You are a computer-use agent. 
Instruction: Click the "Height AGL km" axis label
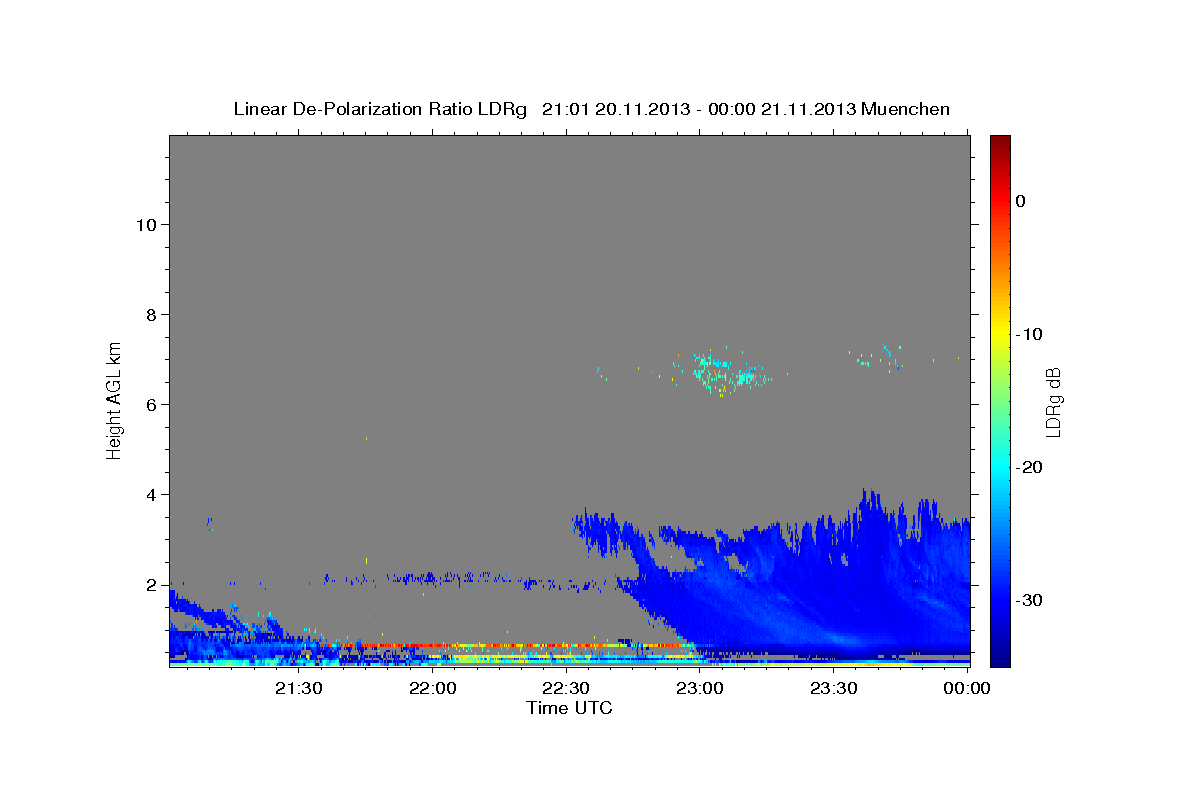pos(114,399)
